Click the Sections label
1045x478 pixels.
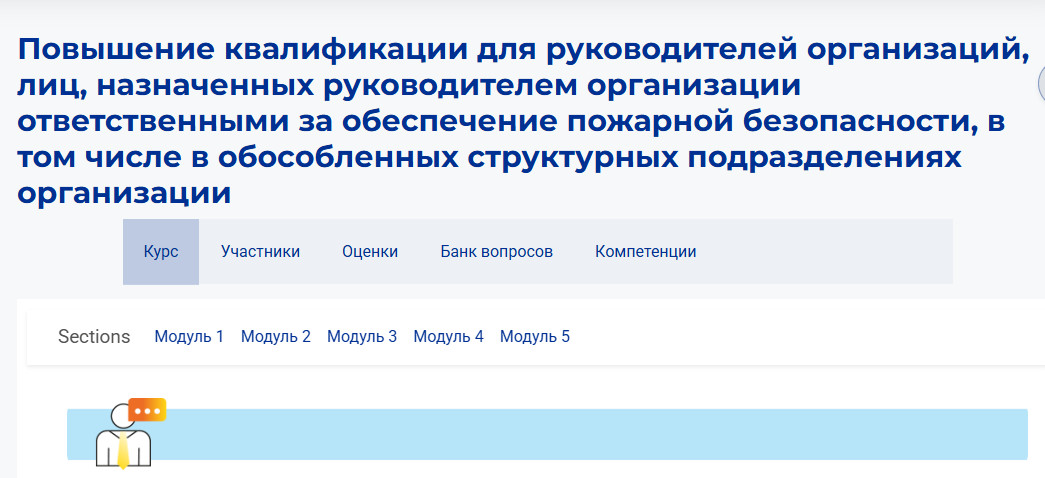pyautogui.click(x=94, y=337)
